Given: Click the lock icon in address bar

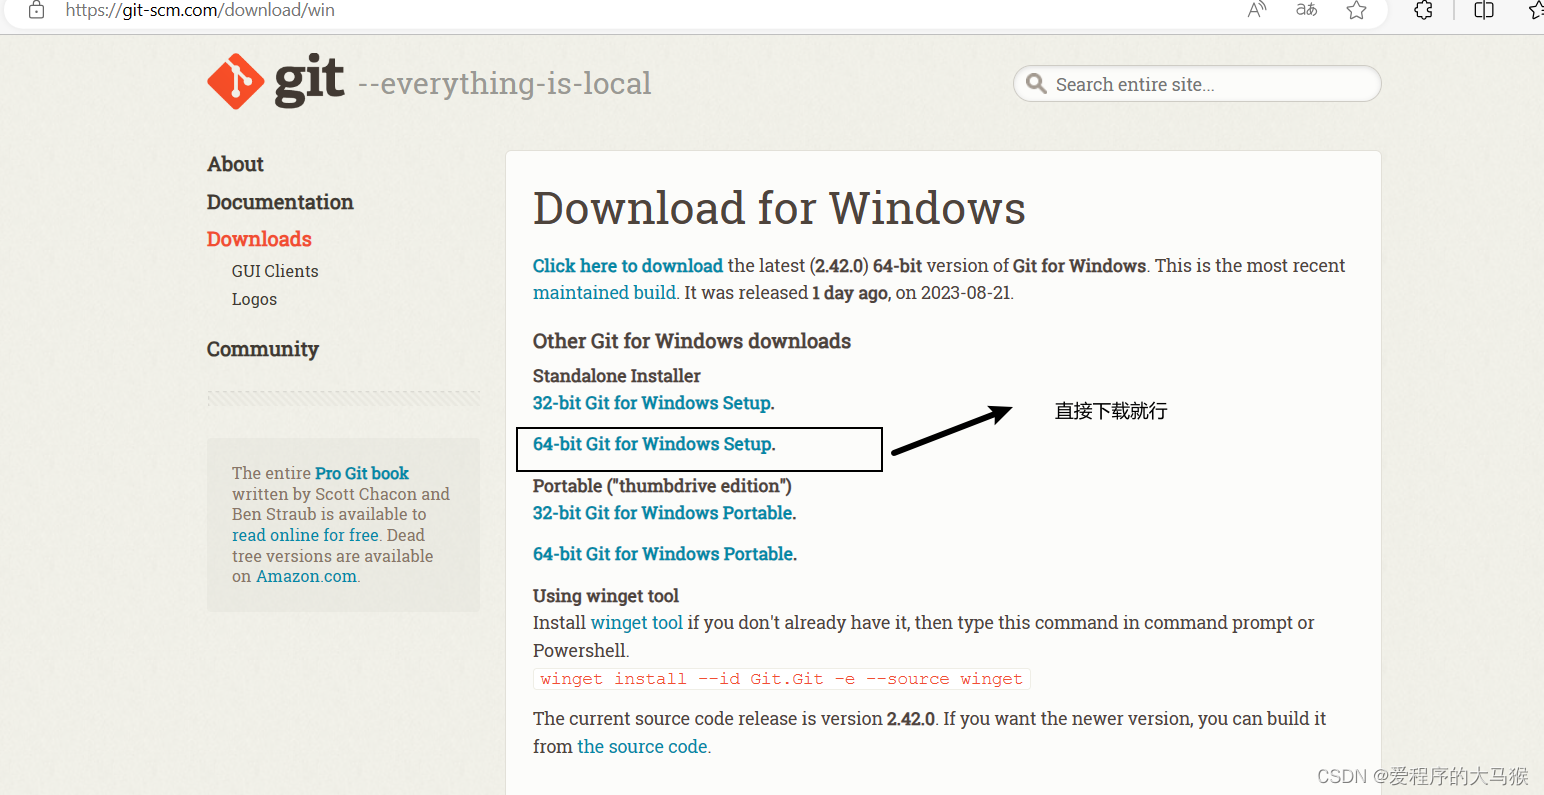Looking at the screenshot, I should [x=36, y=11].
